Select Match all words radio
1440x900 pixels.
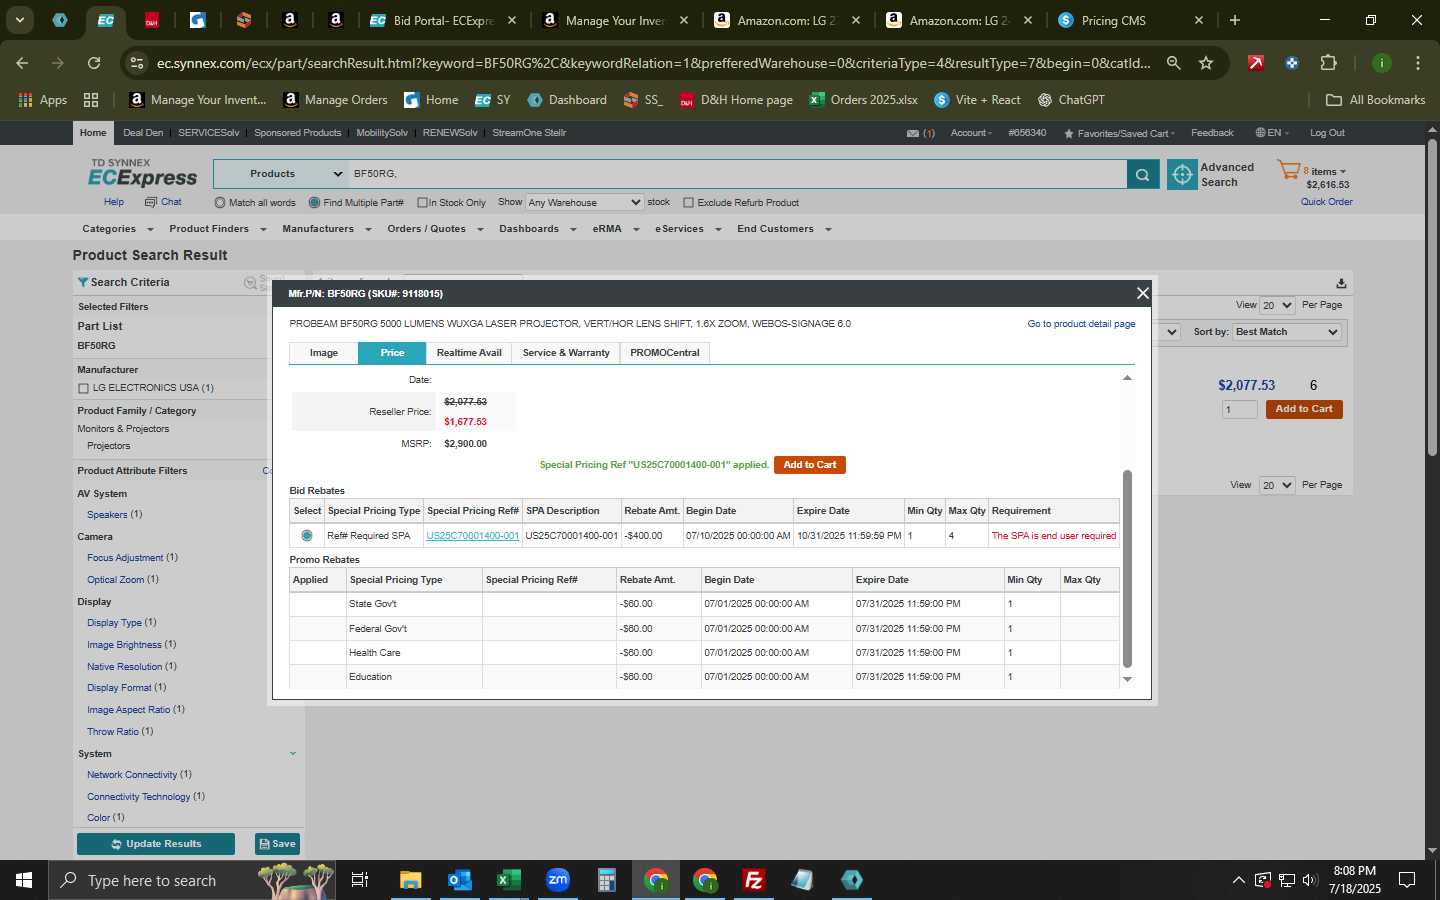pyautogui.click(x=220, y=203)
